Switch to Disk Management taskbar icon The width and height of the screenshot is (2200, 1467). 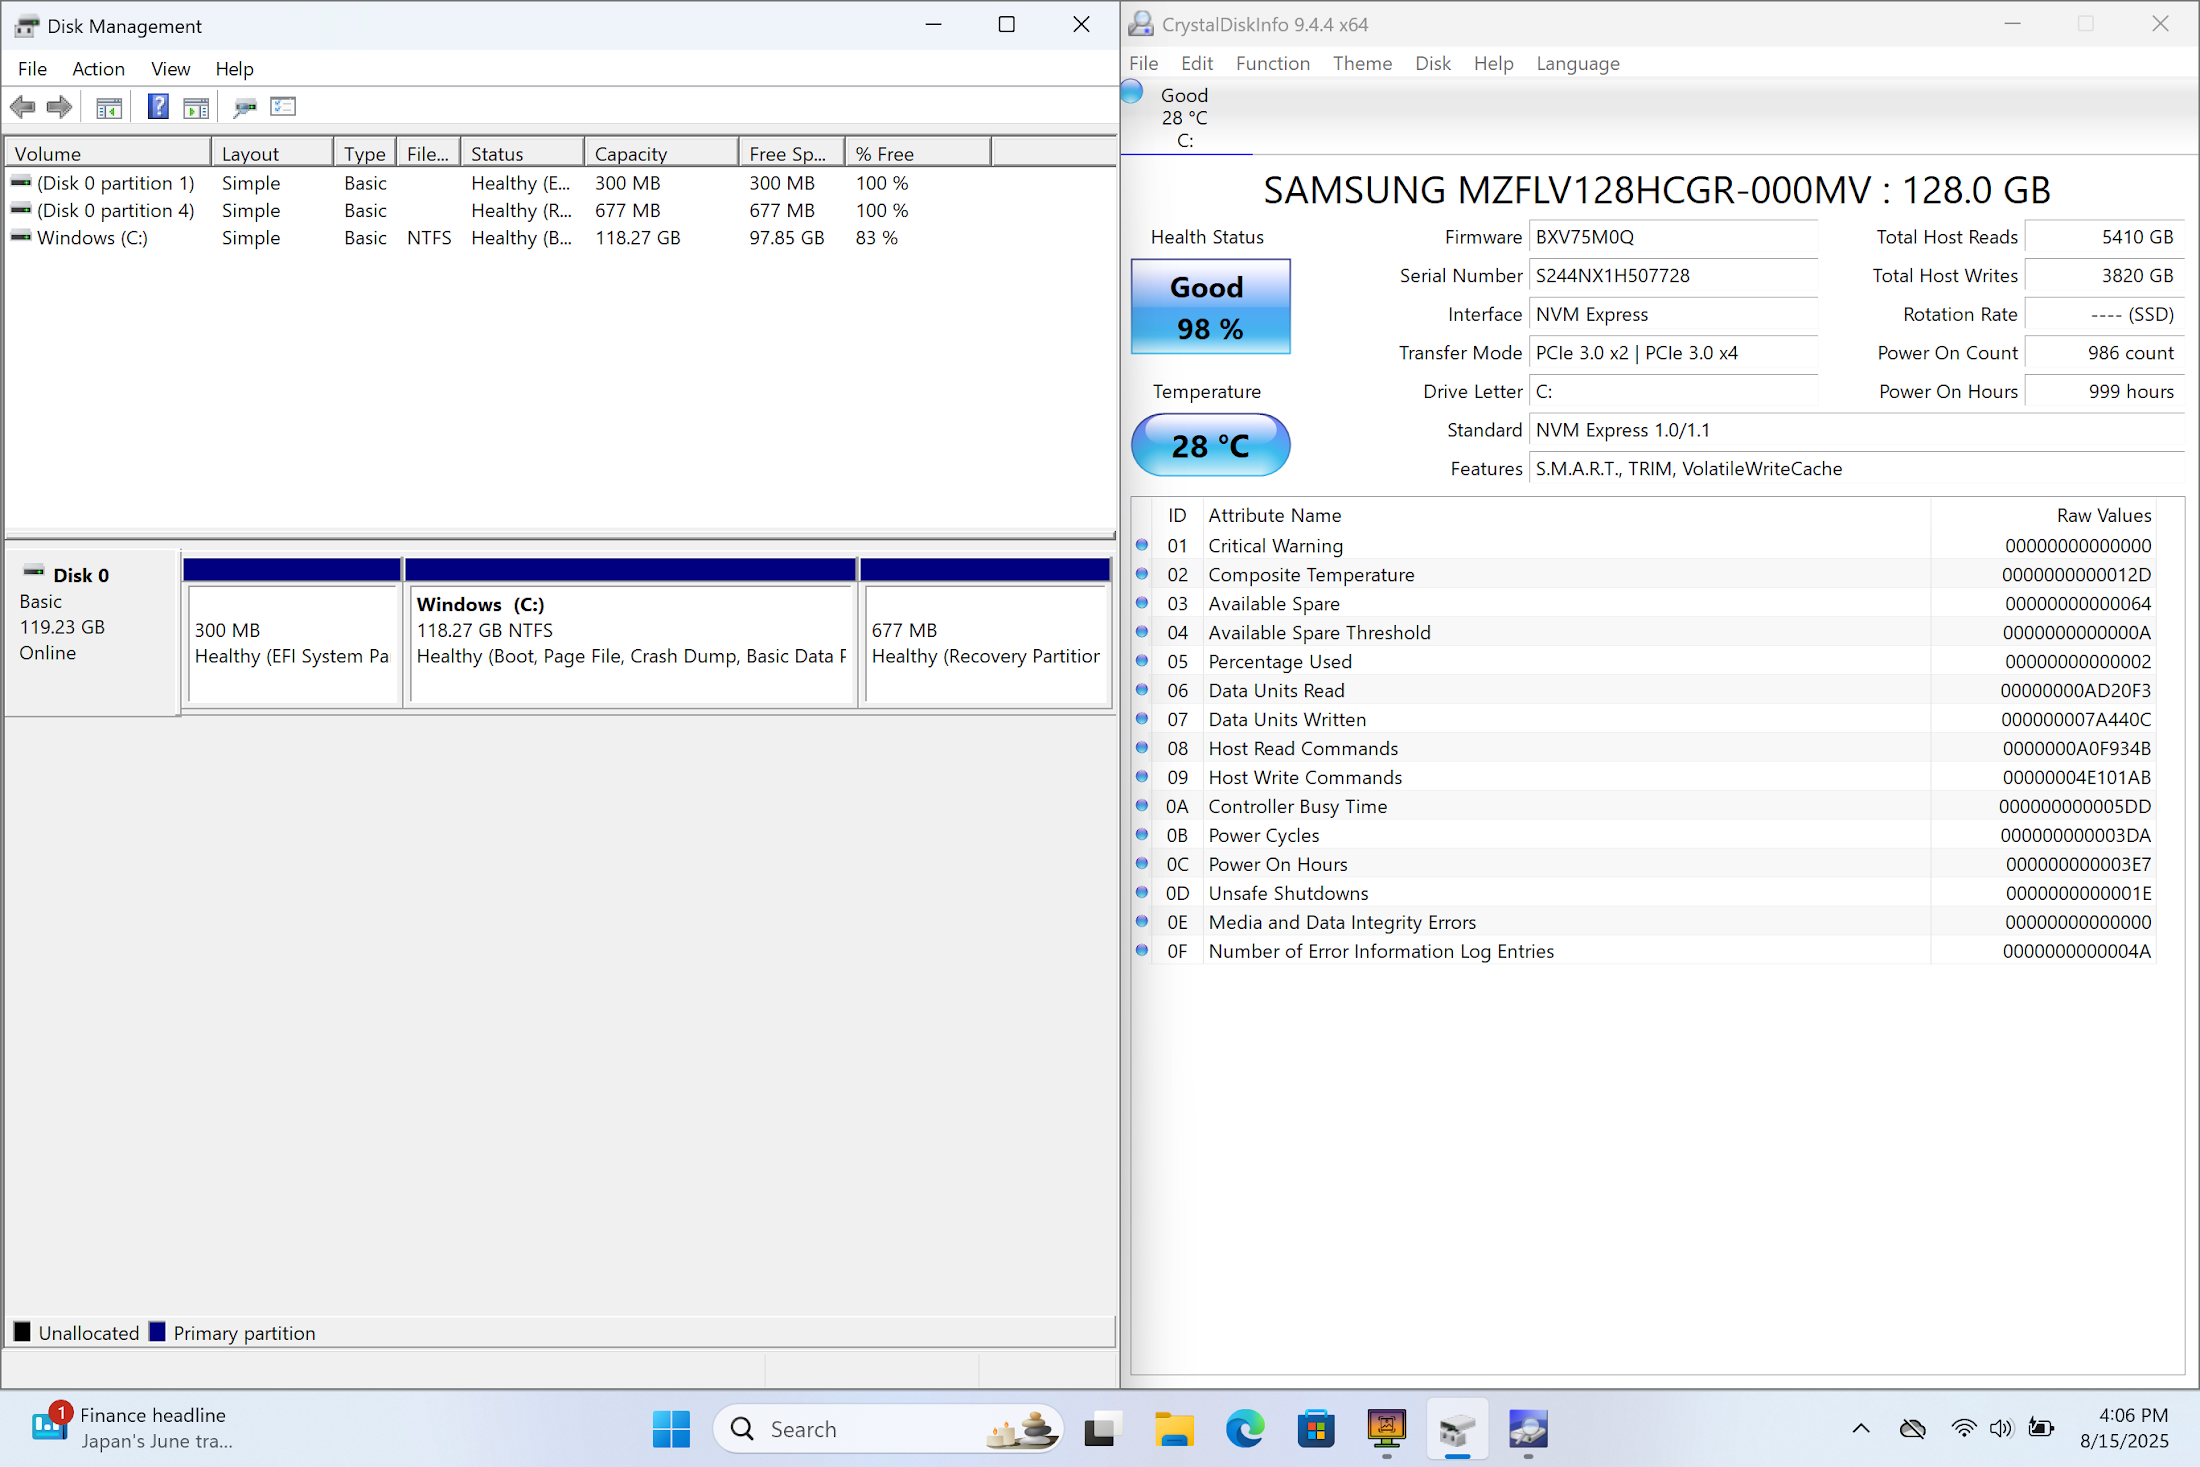pyautogui.click(x=1458, y=1428)
